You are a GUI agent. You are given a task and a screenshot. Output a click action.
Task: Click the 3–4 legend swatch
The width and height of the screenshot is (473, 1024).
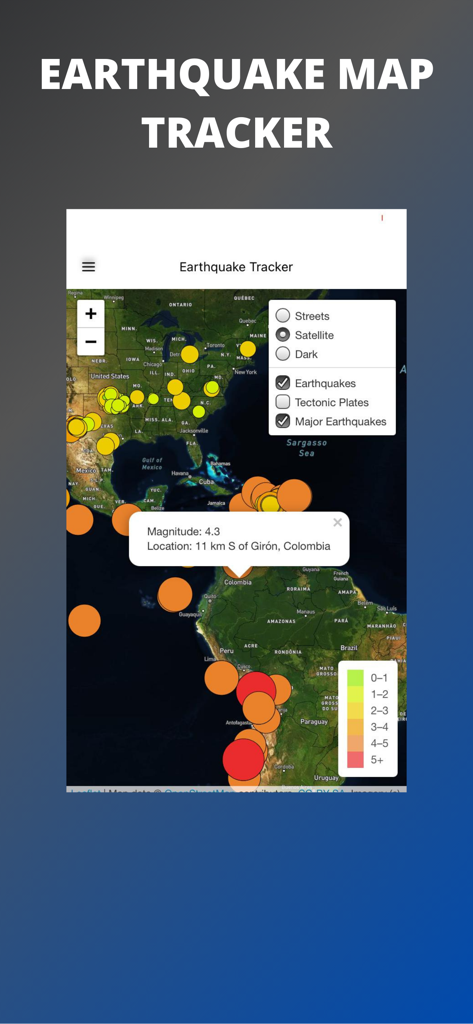355,727
